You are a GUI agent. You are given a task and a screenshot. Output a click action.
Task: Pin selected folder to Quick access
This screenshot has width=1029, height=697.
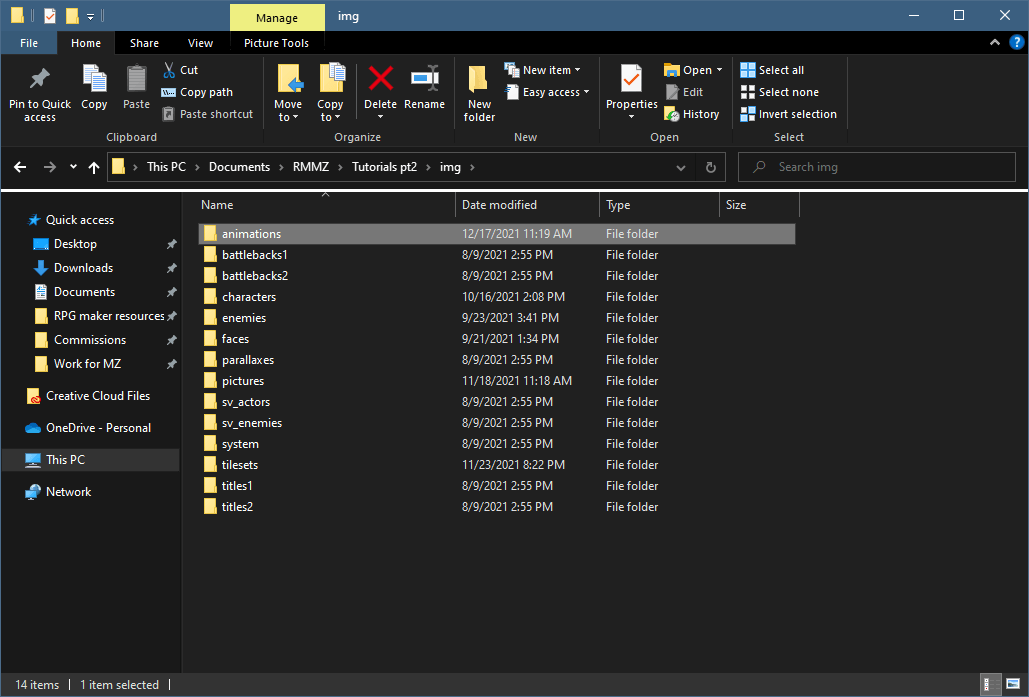[39, 94]
